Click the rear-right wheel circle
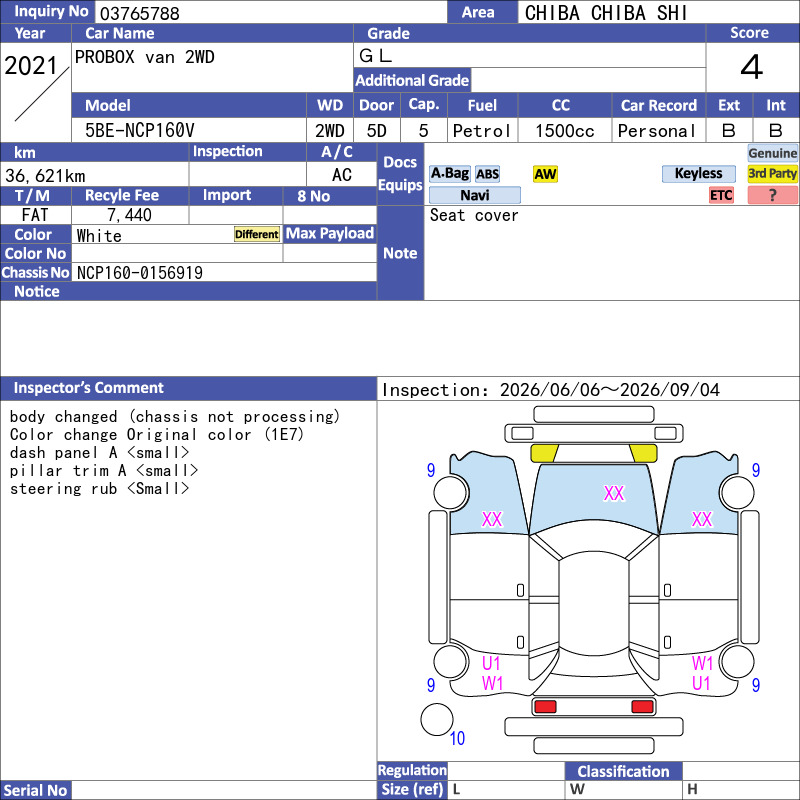Screen dimensions: 800x800 pyautogui.click(x=737, y=662)
